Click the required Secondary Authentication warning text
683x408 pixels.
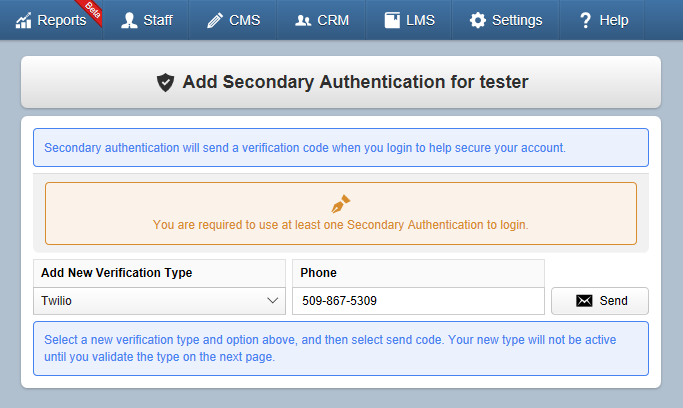(341, 225)
